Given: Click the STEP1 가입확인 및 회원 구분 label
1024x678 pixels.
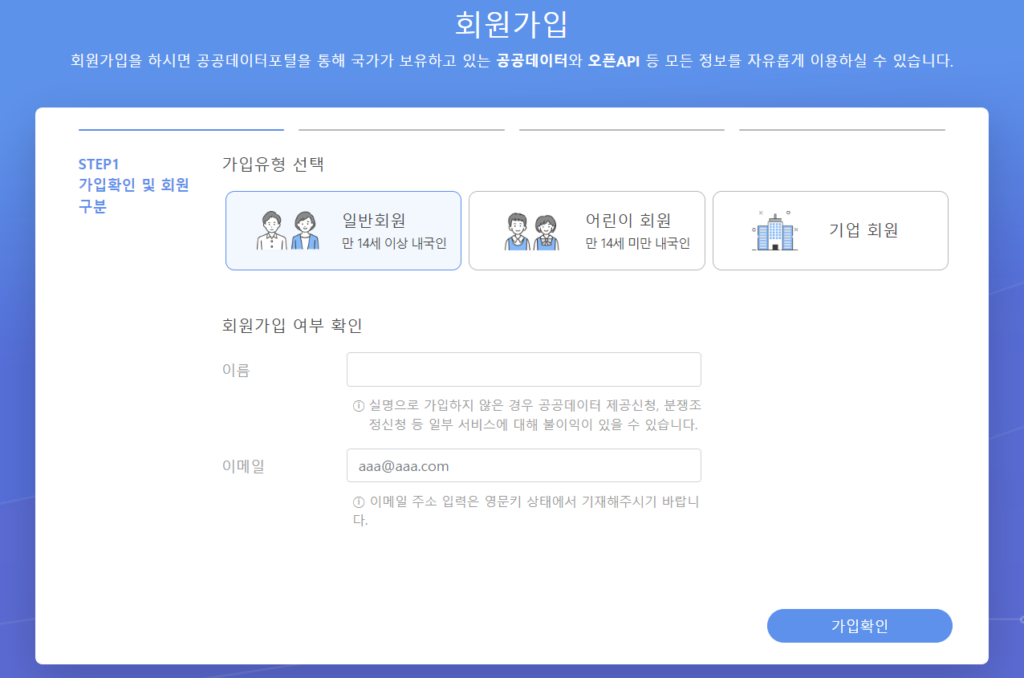Looking at the screenshot, I should (134, 185).
